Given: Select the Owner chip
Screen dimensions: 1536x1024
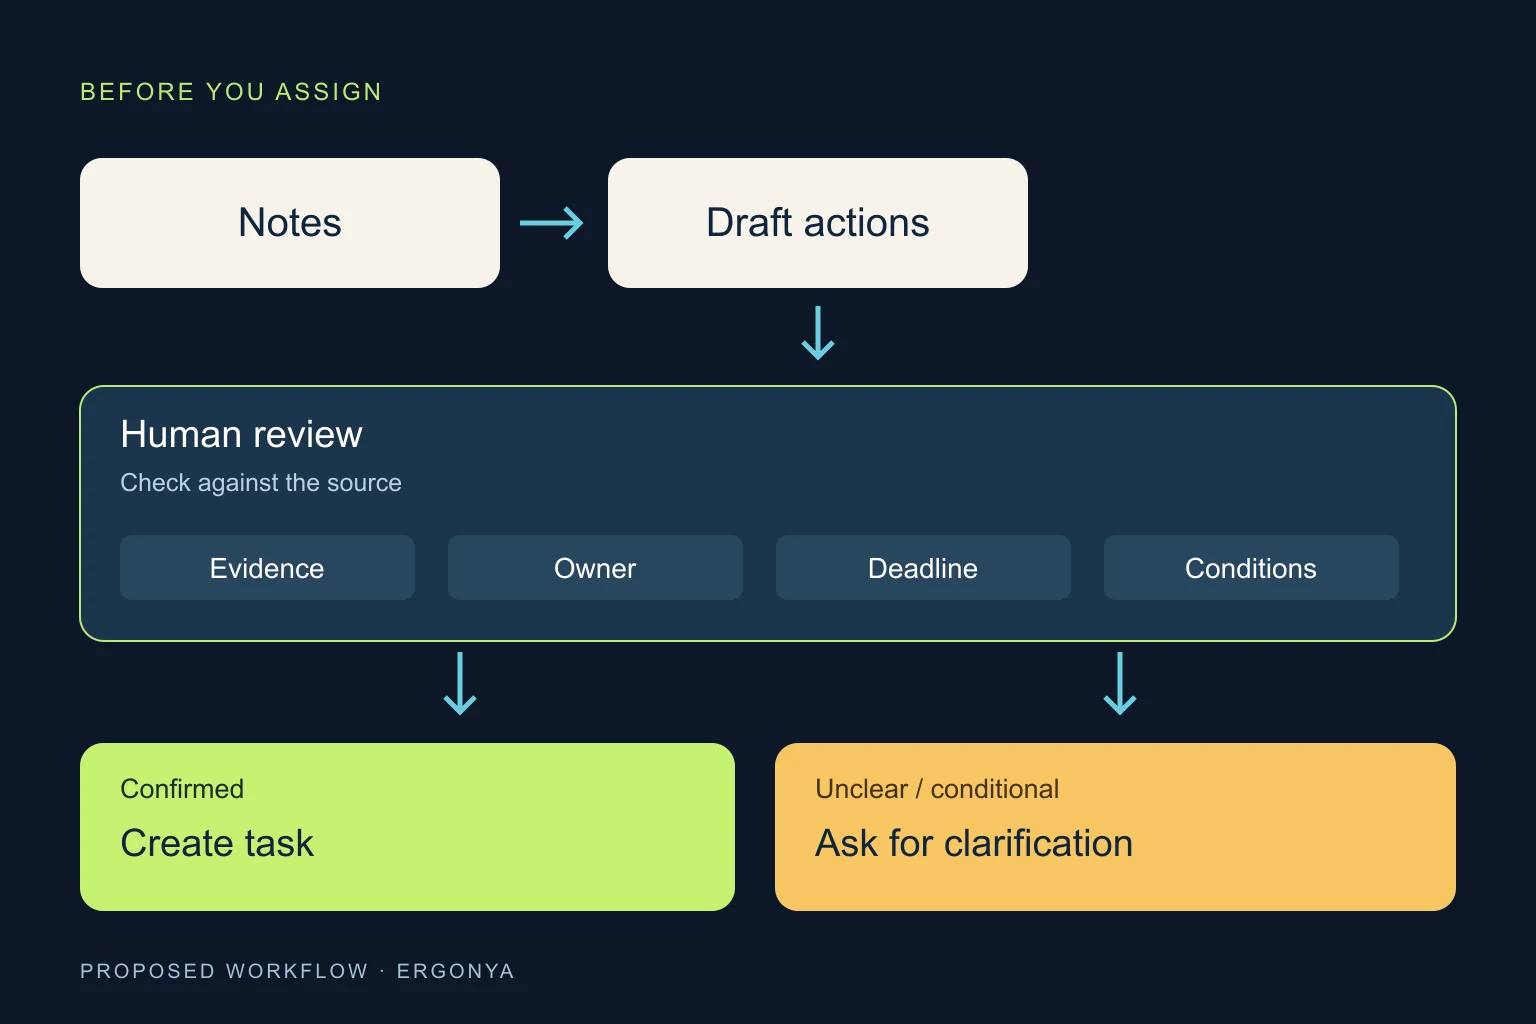Looking at the screenshot, I should (x=595, y=568).
